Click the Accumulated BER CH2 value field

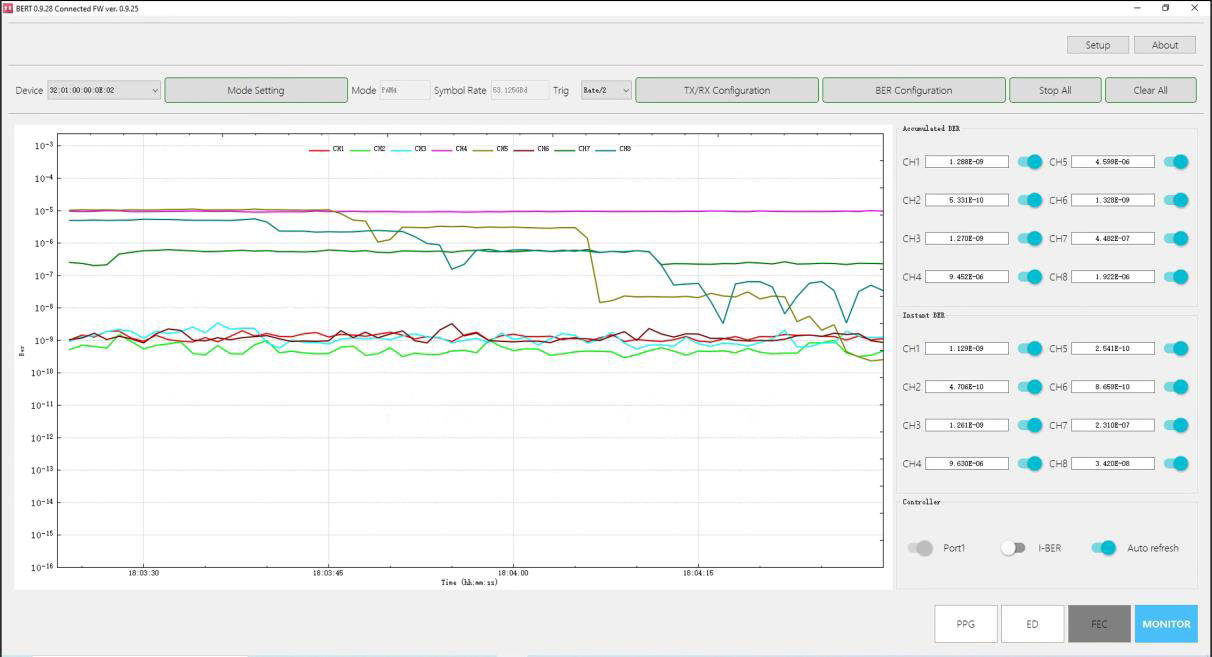tap(966, 200)
